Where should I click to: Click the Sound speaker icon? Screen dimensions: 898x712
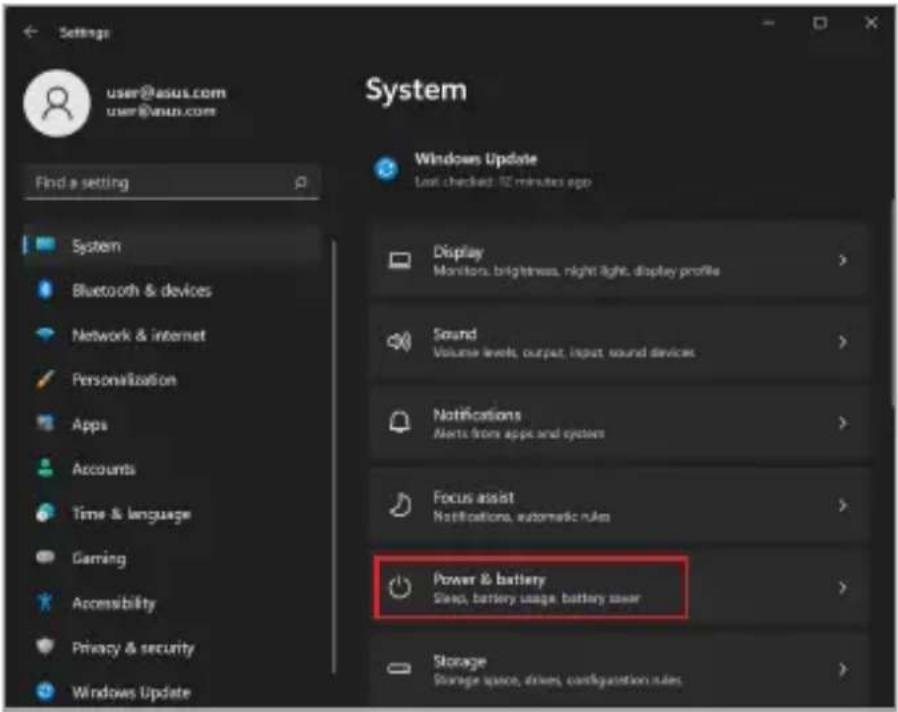(x=399, y=342)
